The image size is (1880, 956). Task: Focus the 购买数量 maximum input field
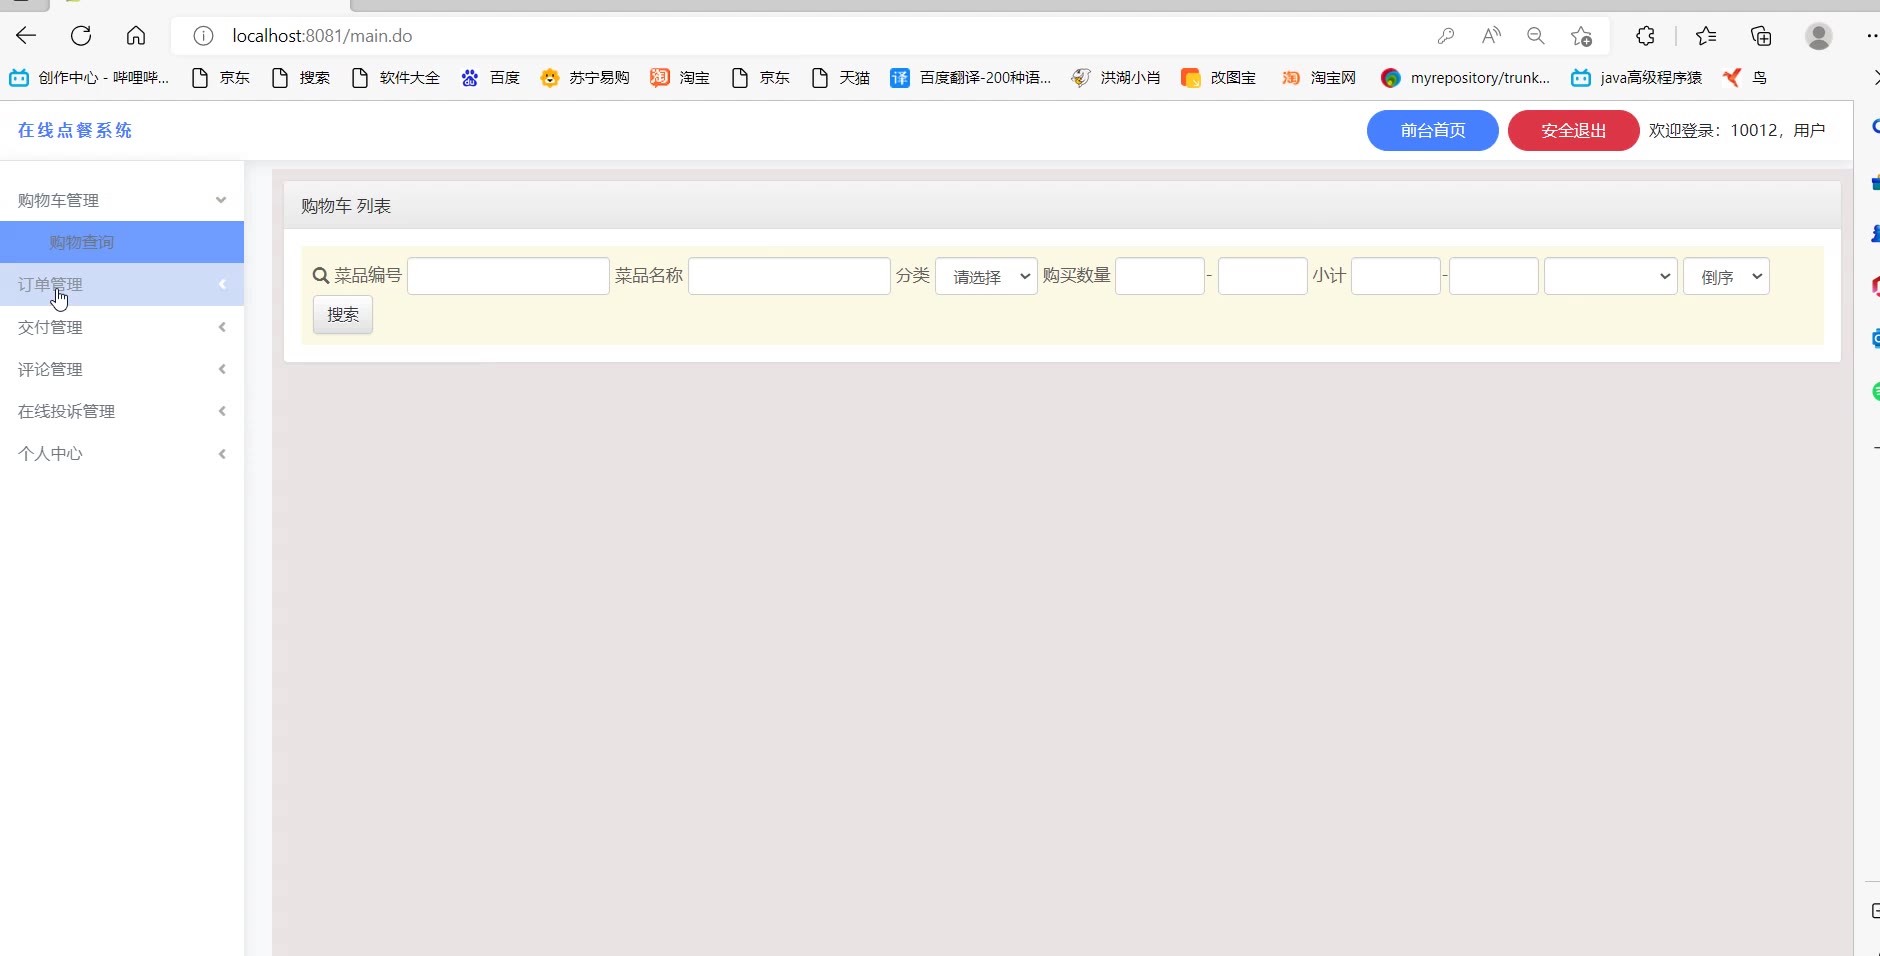pyautogui.click(x=1263, y=276)
